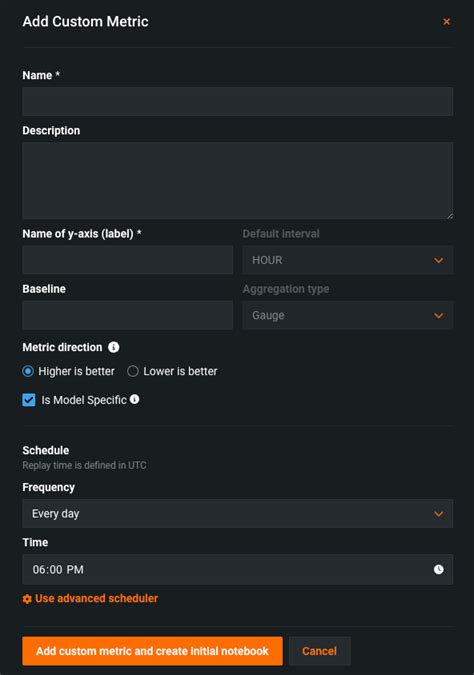Click the Default interval chevron arrow

pyautogui.click(x=438, y=260)
